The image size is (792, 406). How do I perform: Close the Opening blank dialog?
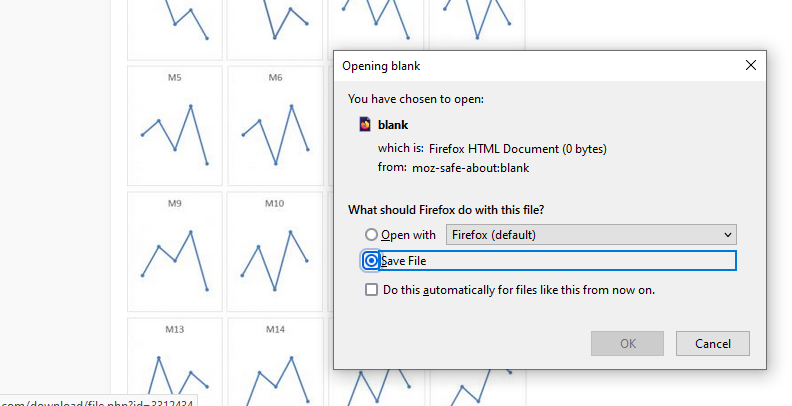coord(751,65)
